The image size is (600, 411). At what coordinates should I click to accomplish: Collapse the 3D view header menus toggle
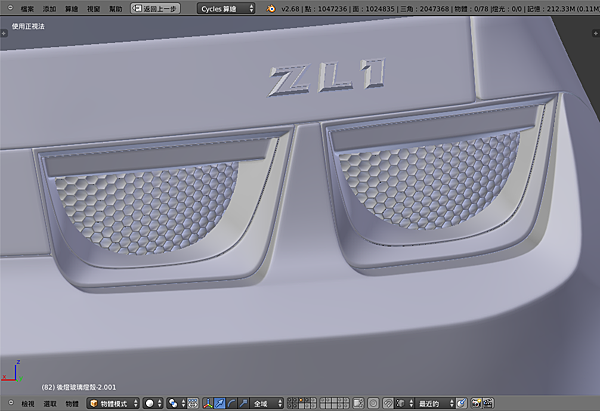[11, 403]
